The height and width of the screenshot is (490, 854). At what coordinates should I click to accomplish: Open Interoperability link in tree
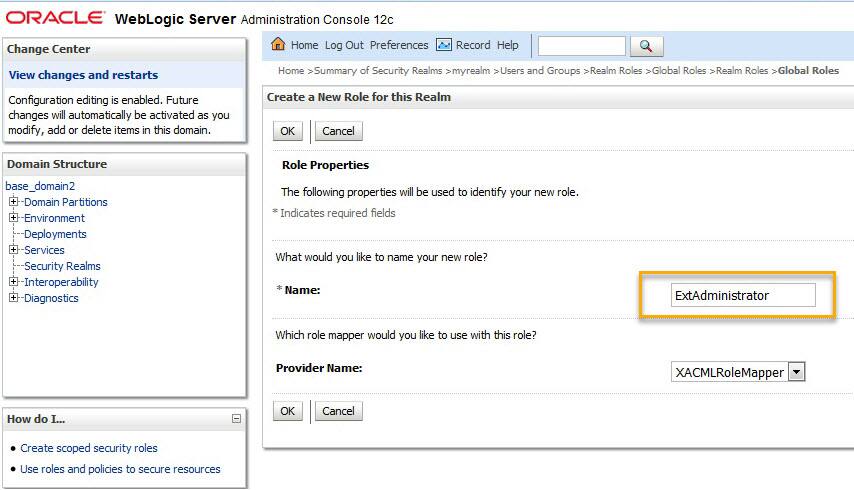61,282
